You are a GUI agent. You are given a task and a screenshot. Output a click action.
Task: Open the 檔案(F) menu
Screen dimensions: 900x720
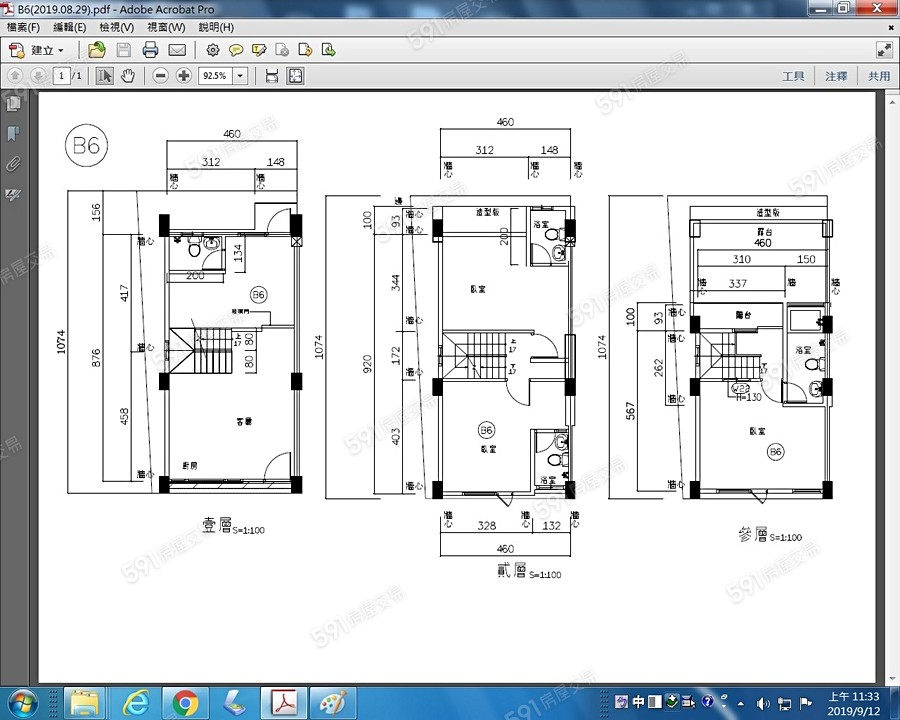coord(23,27)
